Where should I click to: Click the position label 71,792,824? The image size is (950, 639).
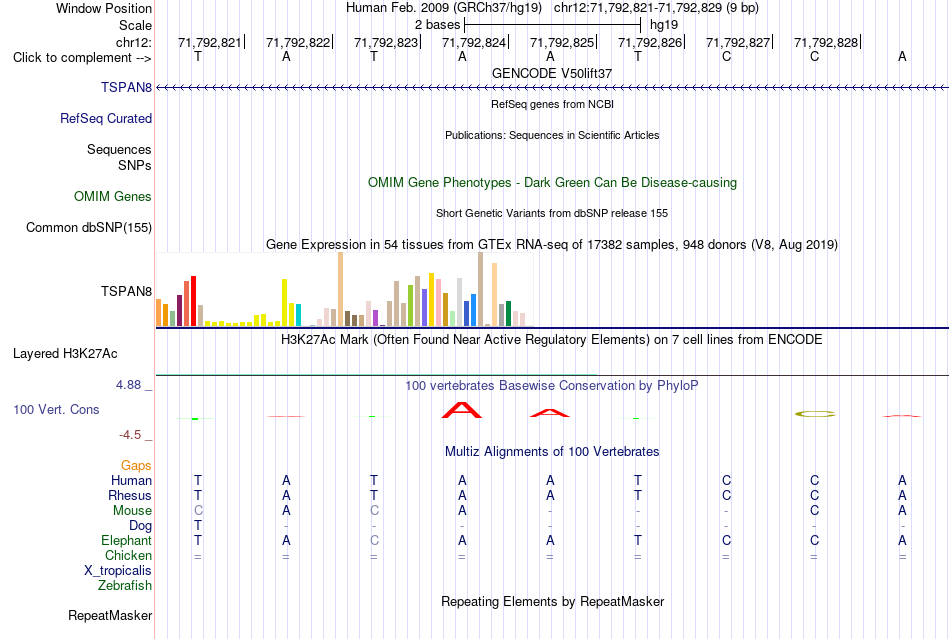[x=474, y=42]
